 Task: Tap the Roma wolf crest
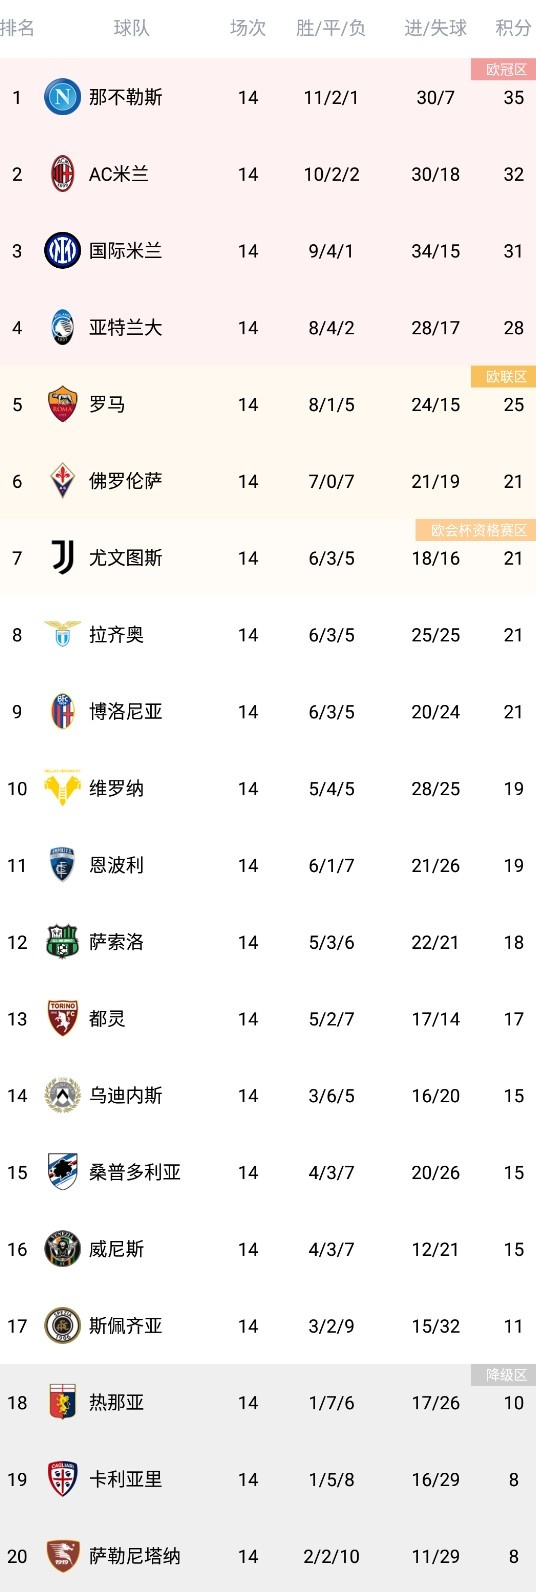(x=62, y=404)
